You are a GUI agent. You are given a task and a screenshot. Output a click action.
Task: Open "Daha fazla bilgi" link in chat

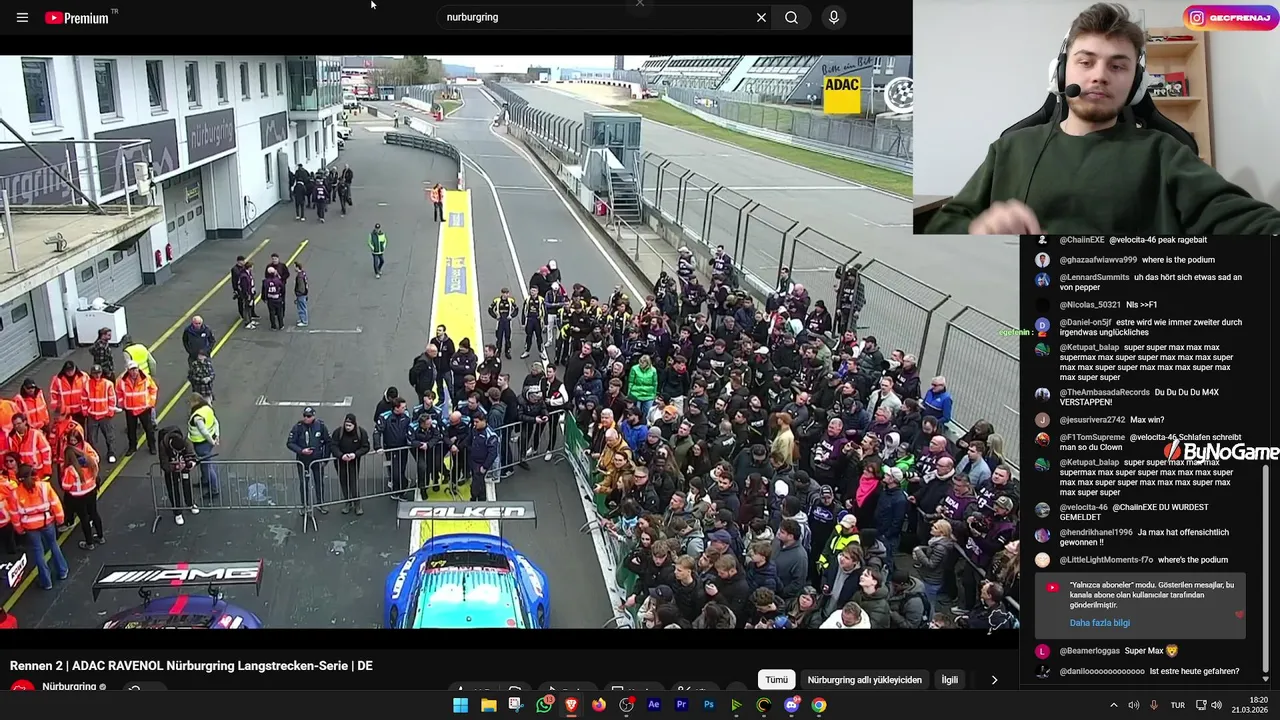coord(1100,623)
